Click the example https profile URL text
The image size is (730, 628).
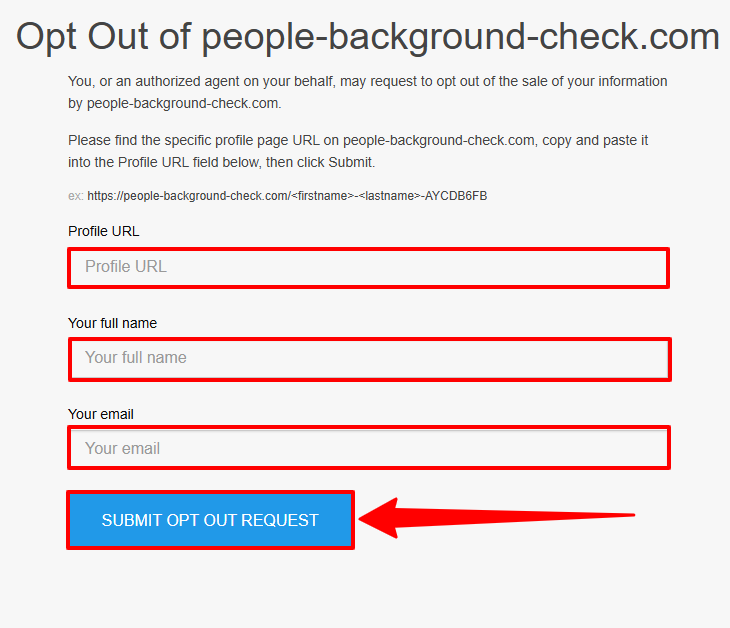[x=287, y=196]
